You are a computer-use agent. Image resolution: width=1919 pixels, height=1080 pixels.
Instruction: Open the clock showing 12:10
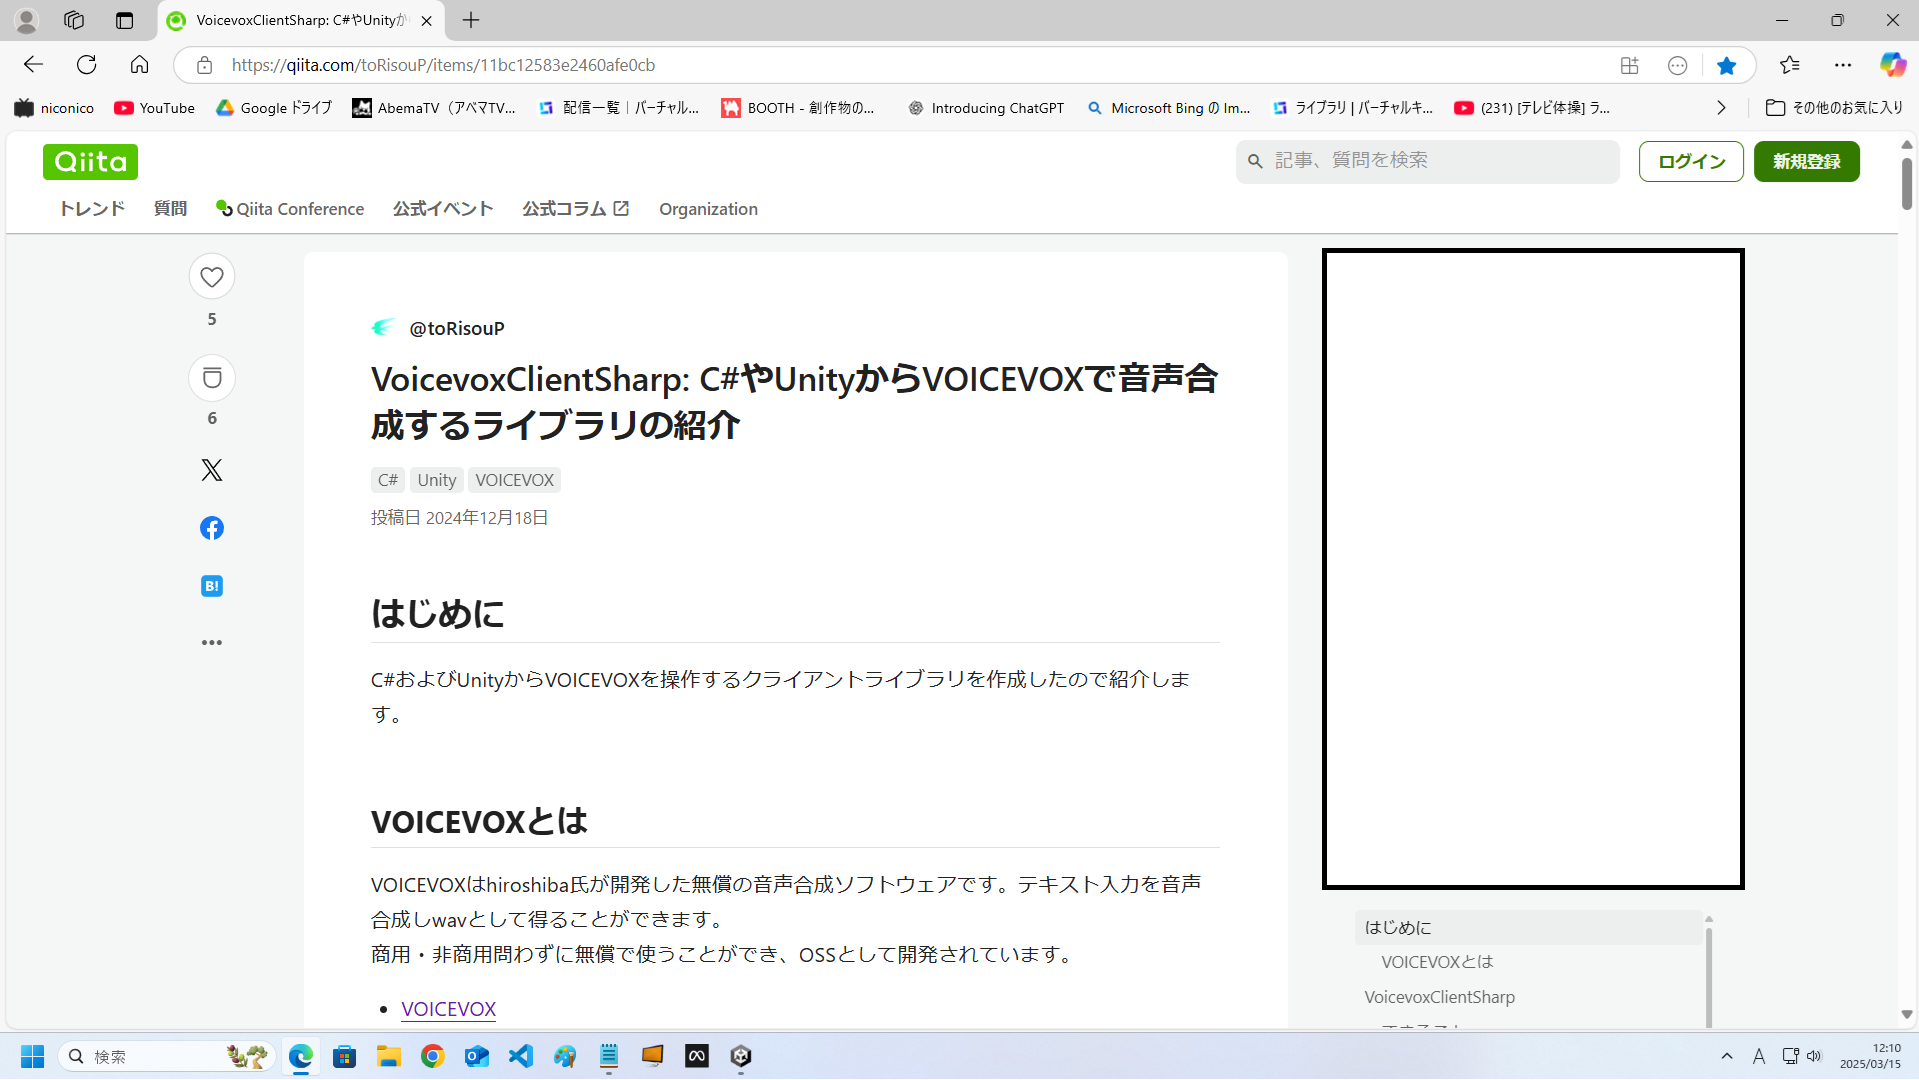pyautogui.click(x=1870, y=1056)
